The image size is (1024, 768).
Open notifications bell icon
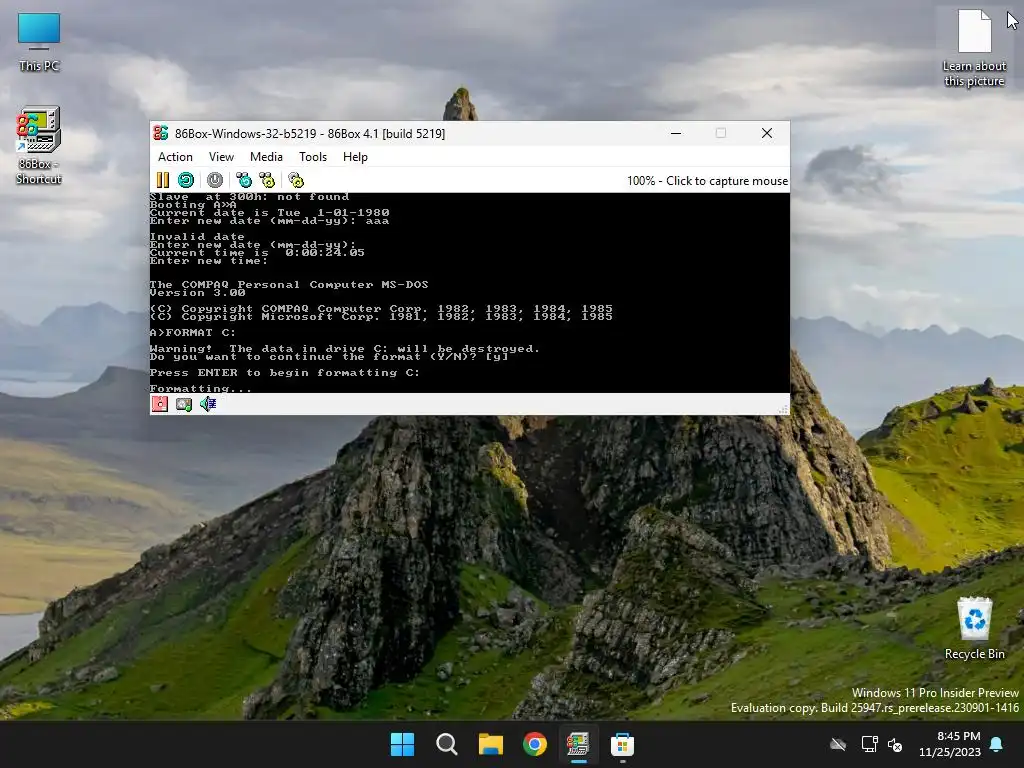pyautogui.click(x=997, y=744)
